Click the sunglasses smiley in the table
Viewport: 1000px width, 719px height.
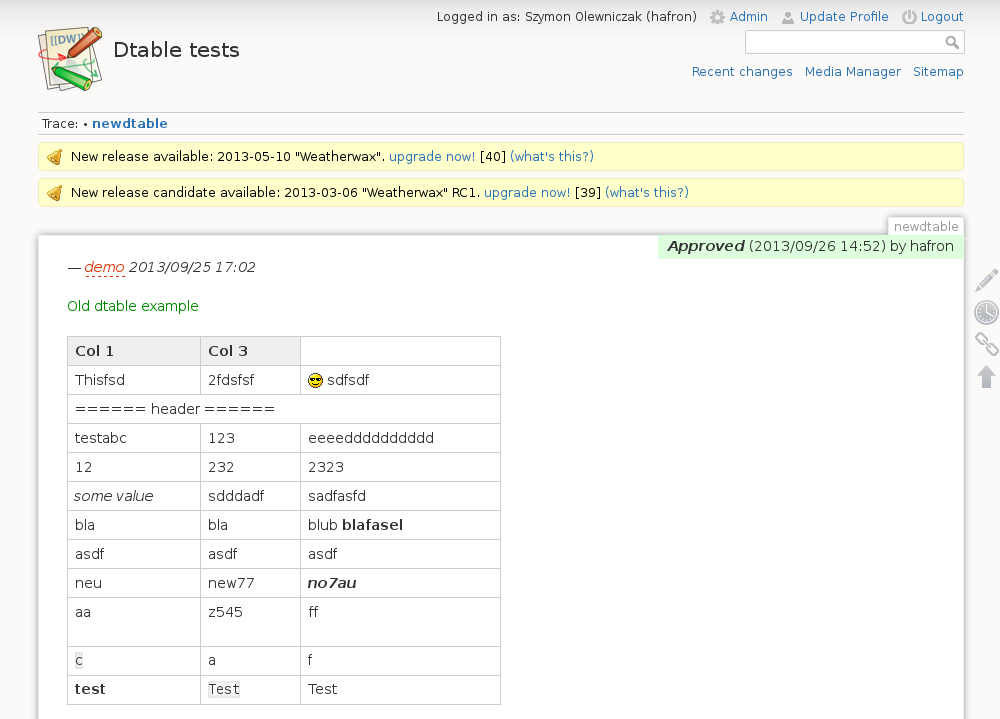[x=315, y=380]
